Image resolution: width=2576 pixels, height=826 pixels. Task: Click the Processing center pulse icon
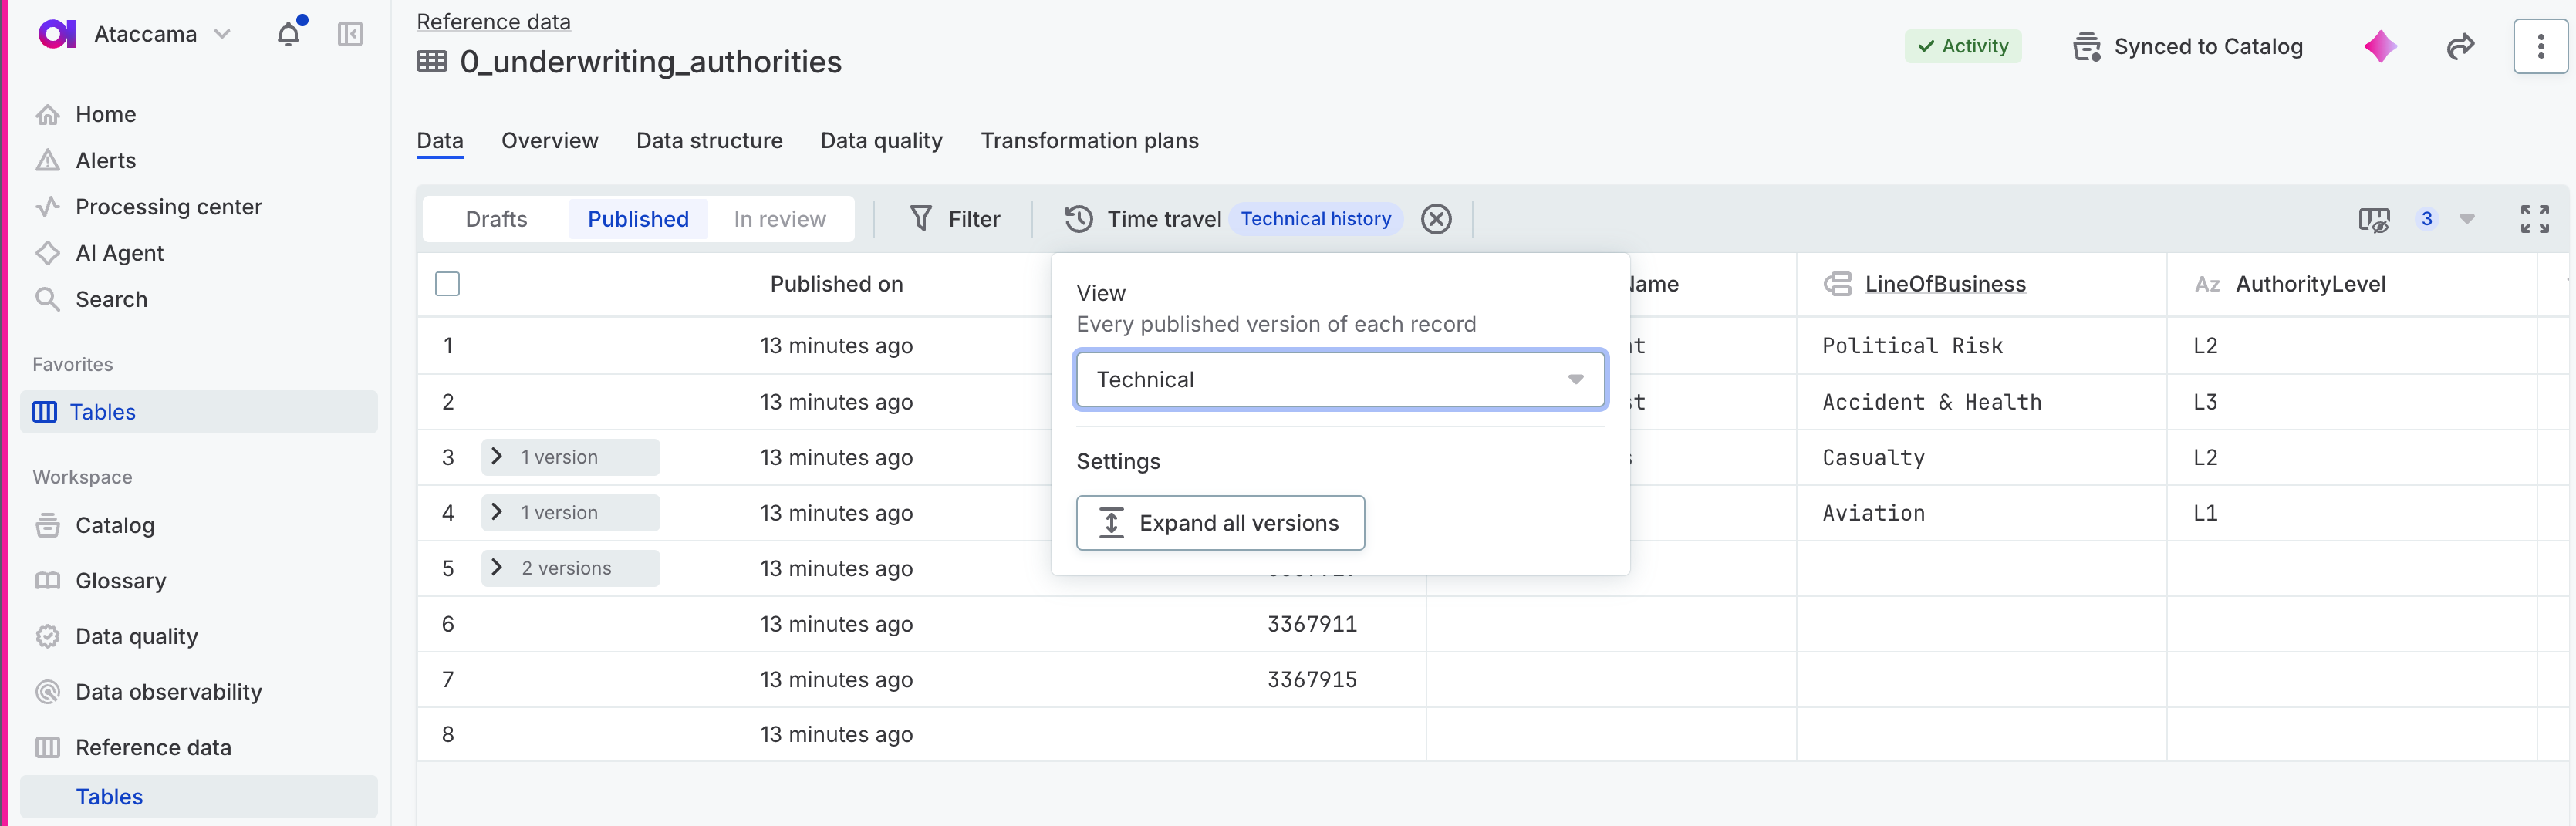(x=48, y=207)
